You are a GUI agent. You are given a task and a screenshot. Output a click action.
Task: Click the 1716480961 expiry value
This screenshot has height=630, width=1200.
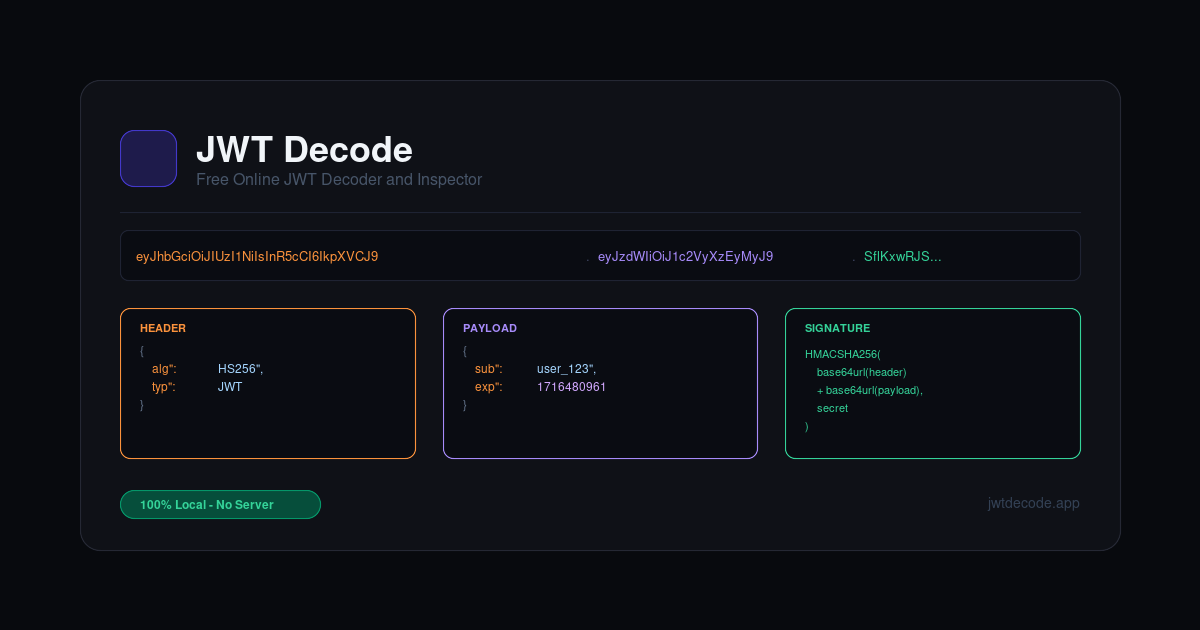[571, 387]
